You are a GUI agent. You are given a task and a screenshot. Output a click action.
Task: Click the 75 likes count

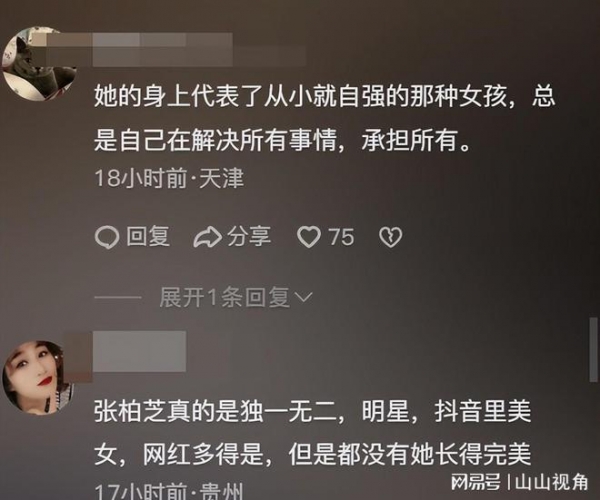pos(341,237)
